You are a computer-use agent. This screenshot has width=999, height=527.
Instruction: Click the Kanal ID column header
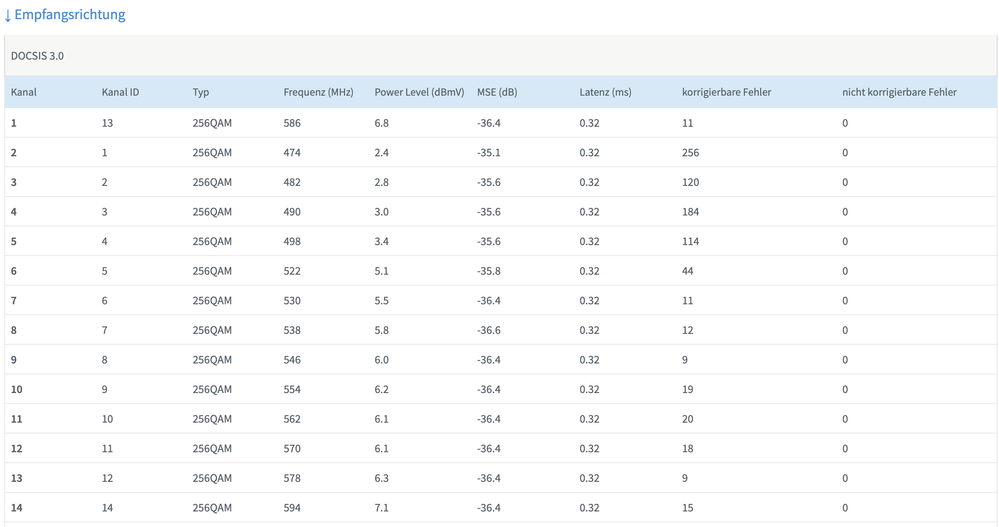[120, 92]
